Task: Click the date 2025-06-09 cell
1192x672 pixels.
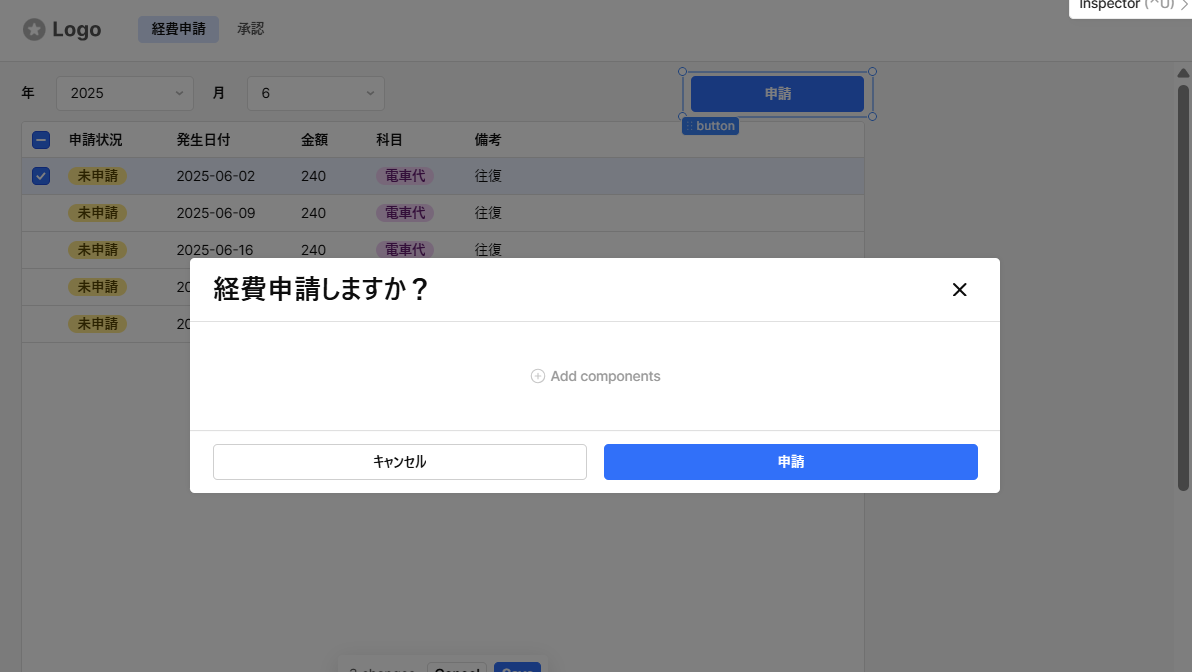Action: click(x=216, y=213)
